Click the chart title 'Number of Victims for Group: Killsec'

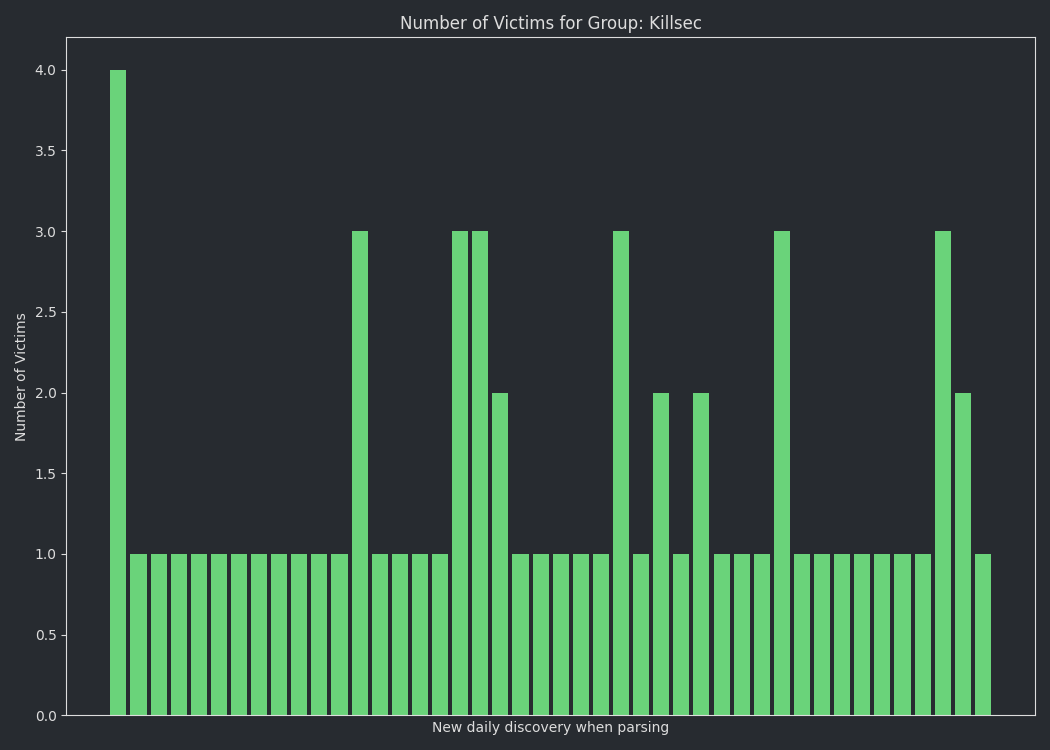coord(550,23)
